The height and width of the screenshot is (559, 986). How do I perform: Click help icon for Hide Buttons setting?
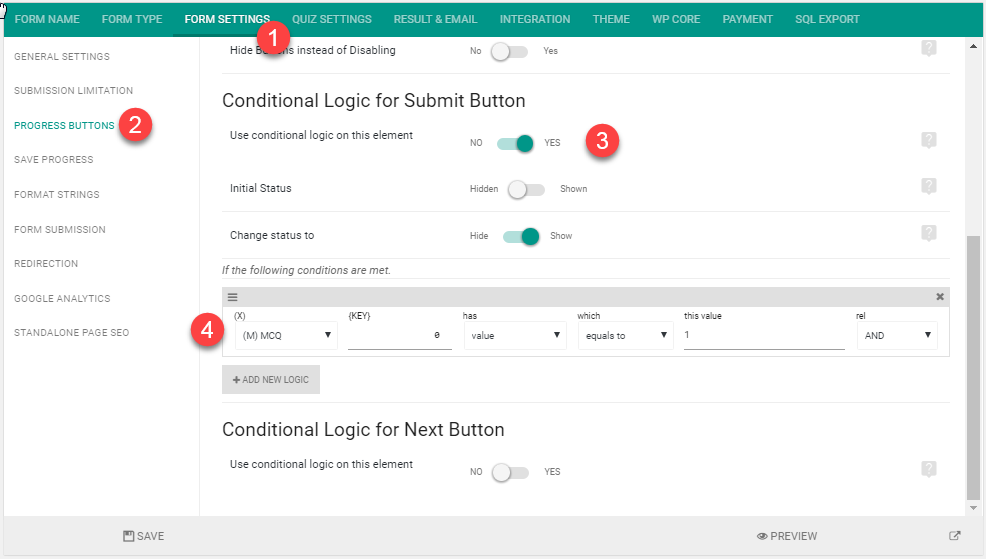coord(928,49)
